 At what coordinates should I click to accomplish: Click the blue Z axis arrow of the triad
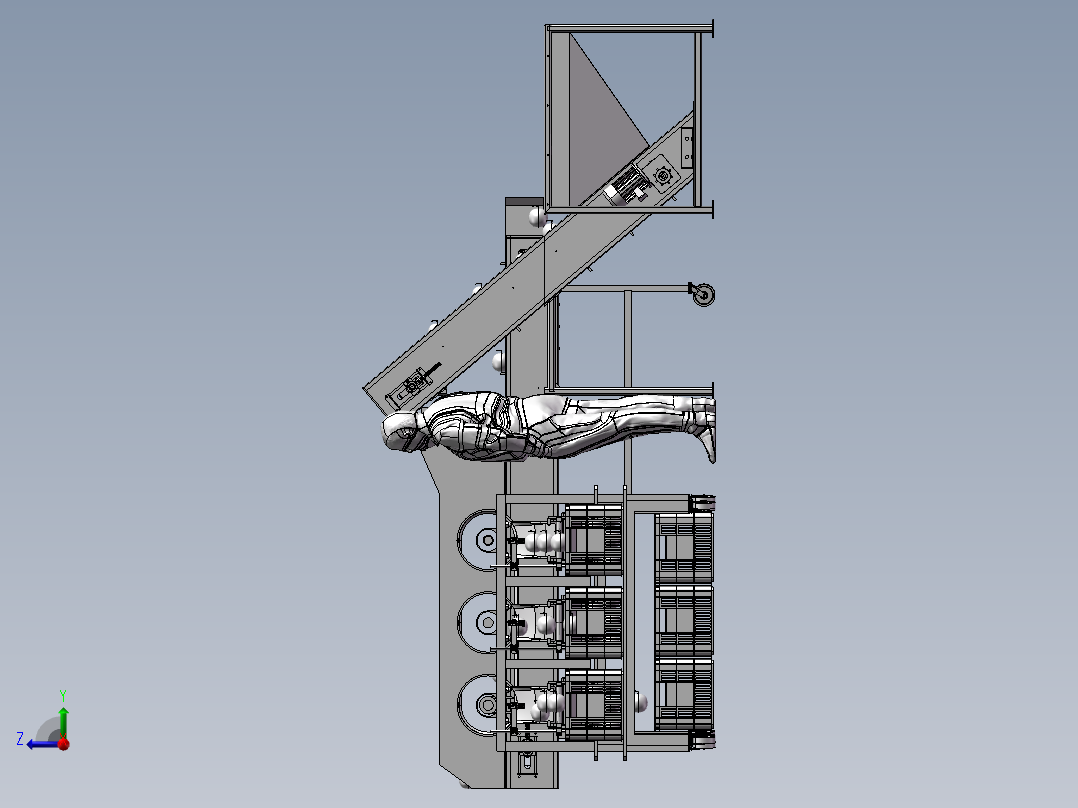click(41, 744)
